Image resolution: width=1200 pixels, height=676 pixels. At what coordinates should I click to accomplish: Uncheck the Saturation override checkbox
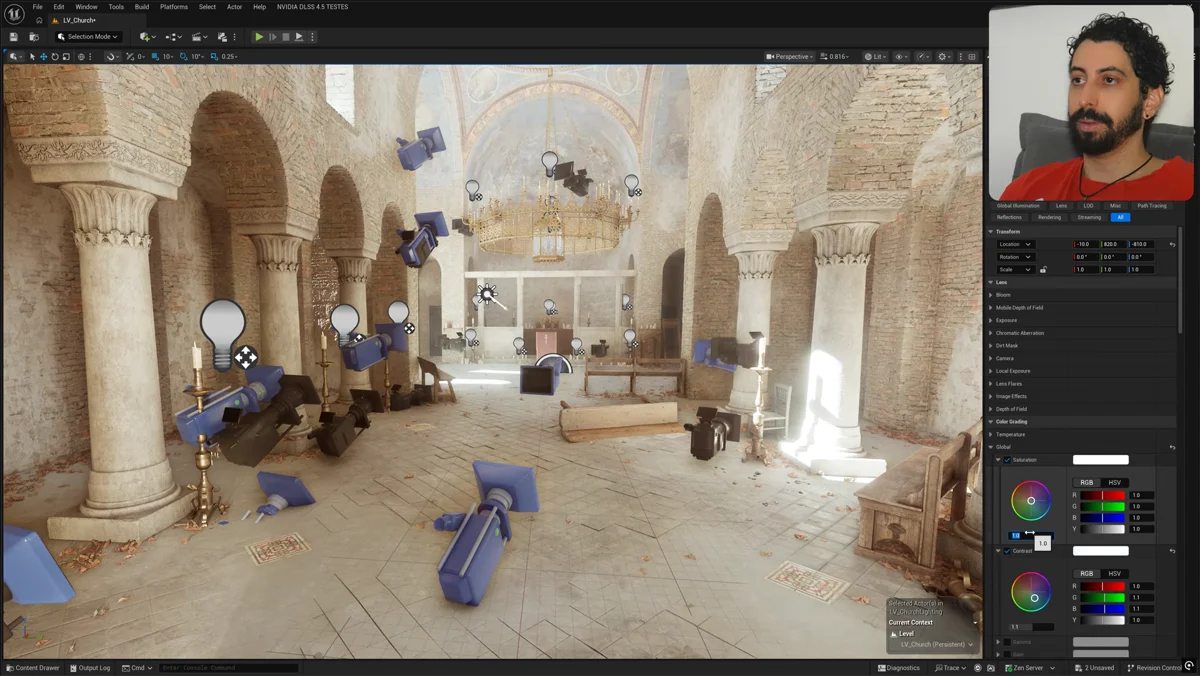[1007, 460]
